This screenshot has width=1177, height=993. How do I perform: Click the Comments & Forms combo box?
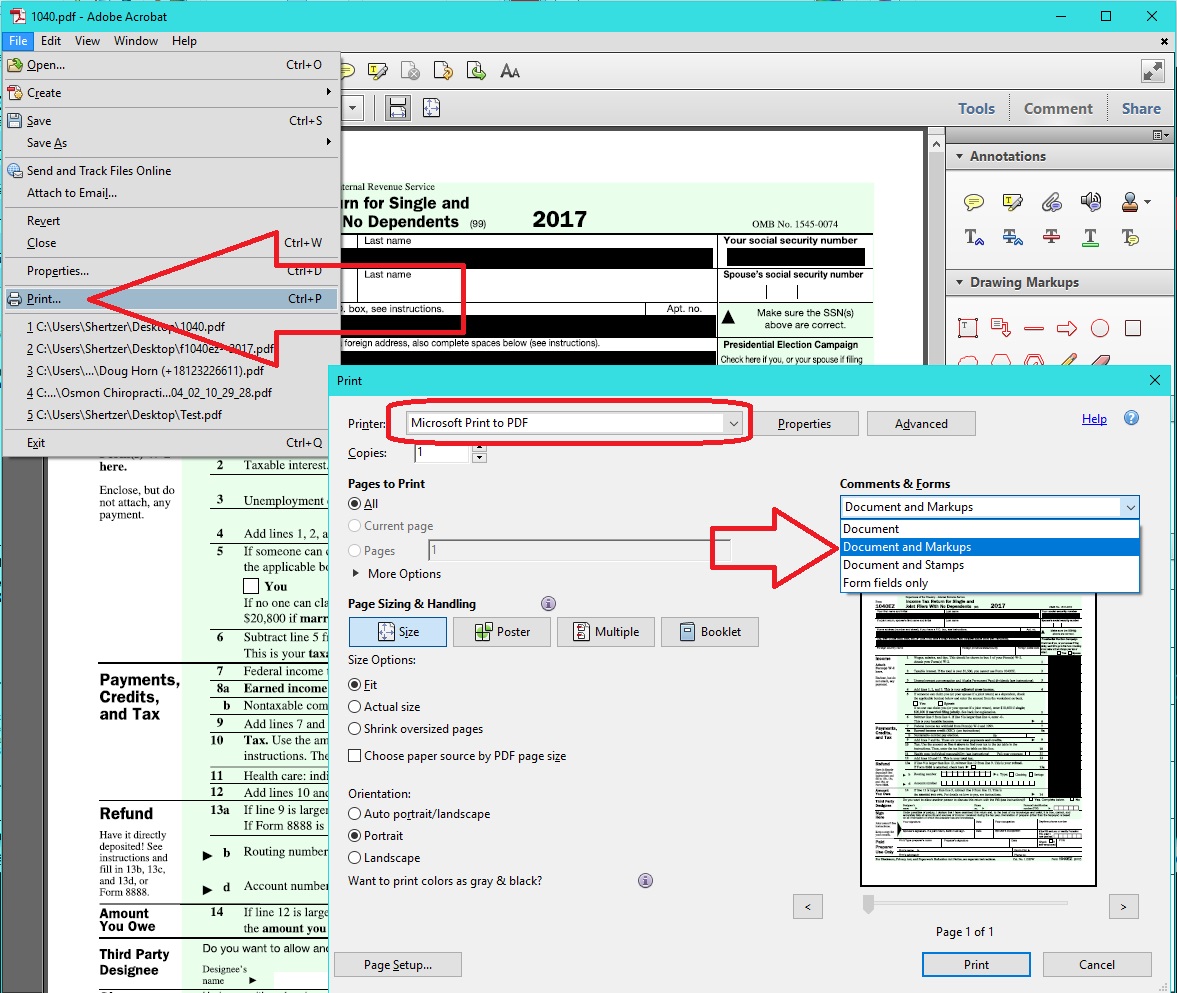tap(989, 507)
